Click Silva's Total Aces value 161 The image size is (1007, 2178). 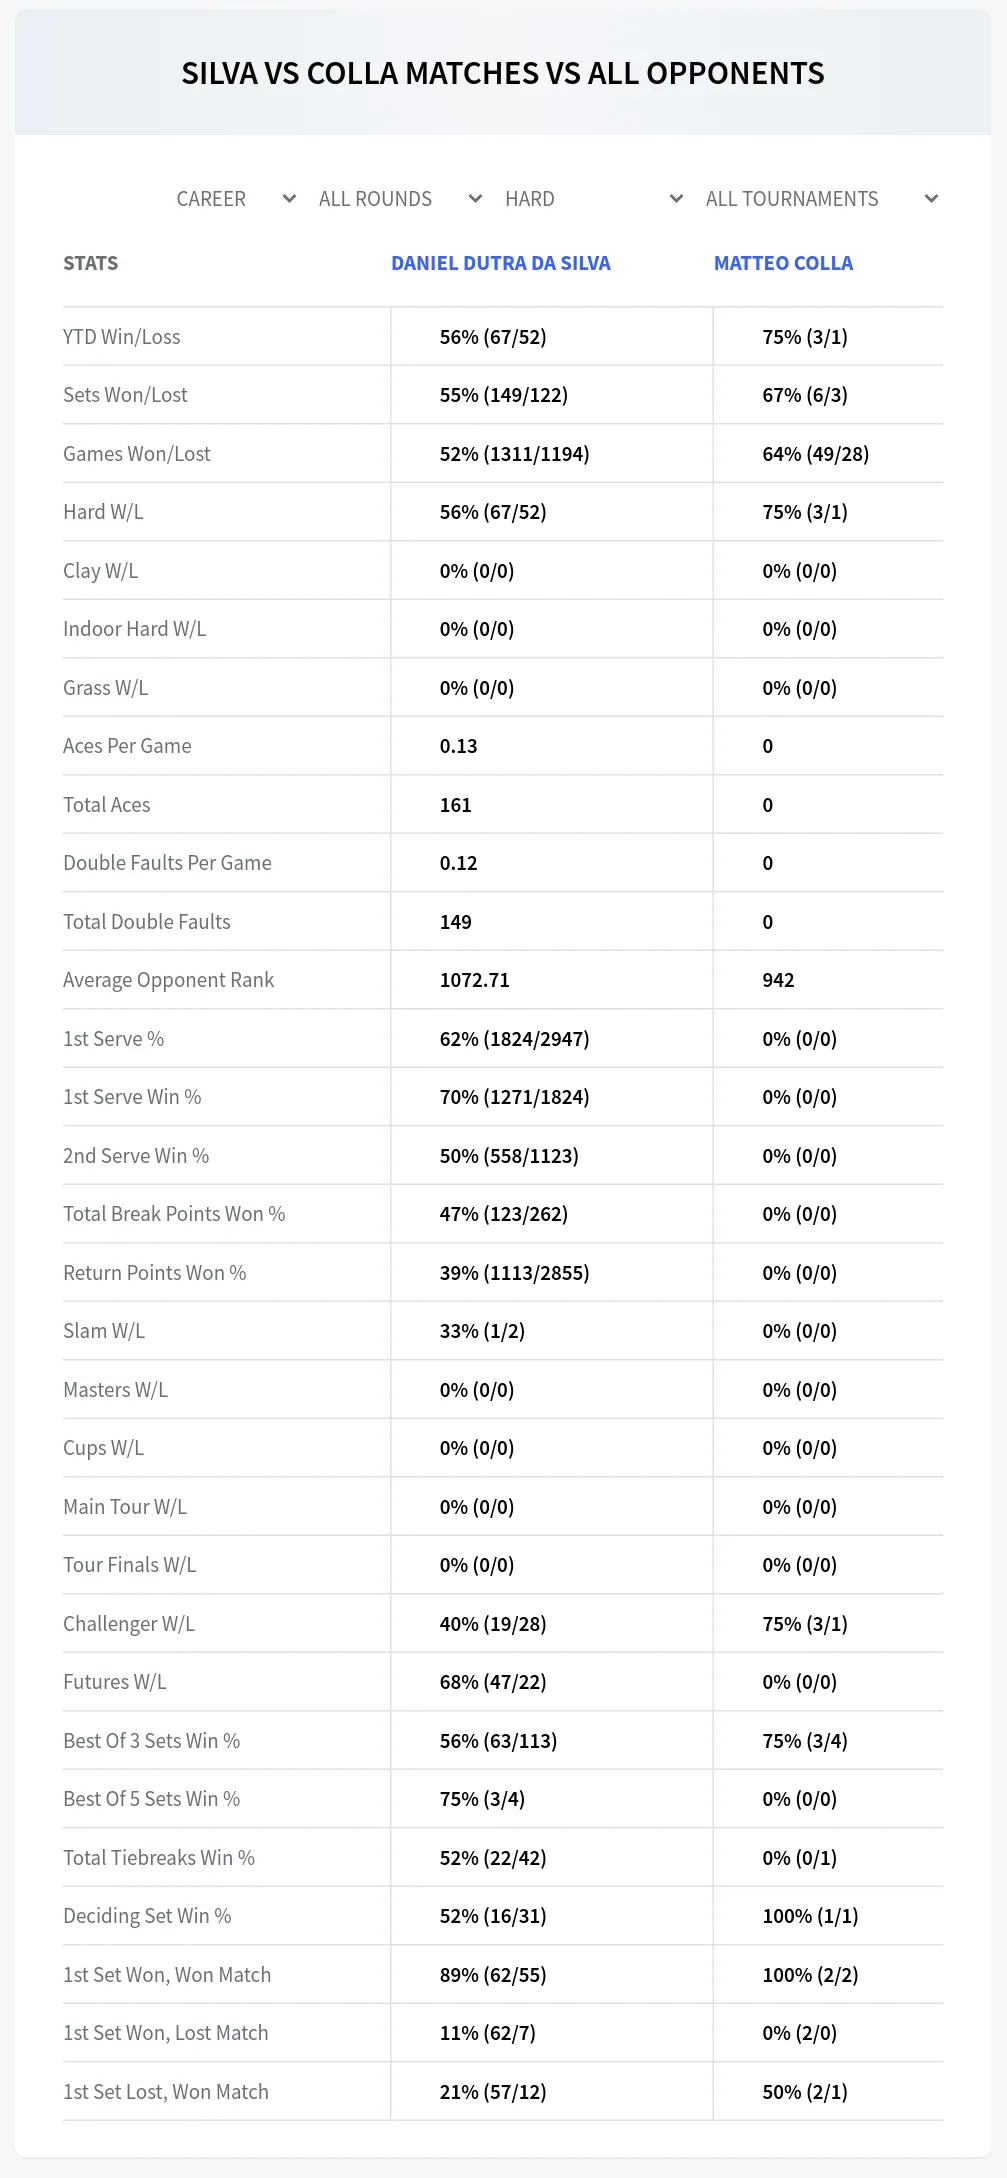click(455, 805)
